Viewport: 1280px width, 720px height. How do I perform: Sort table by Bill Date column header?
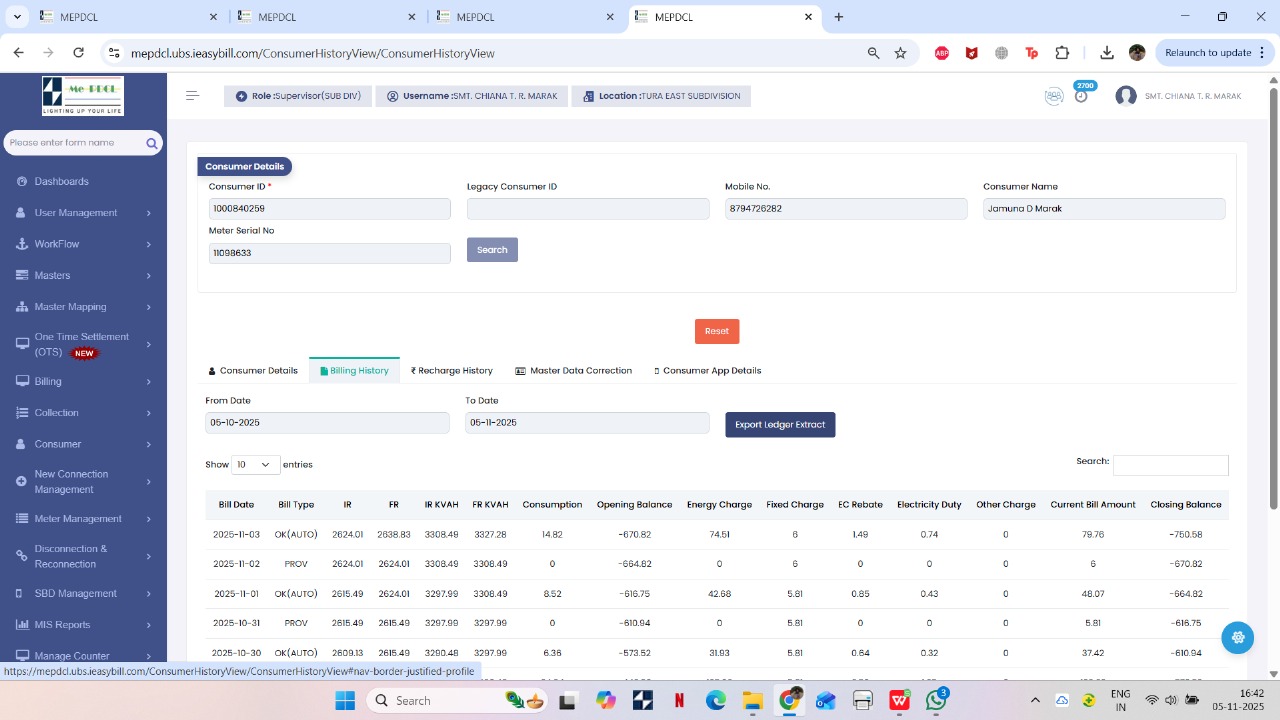[x=236, y=505]
